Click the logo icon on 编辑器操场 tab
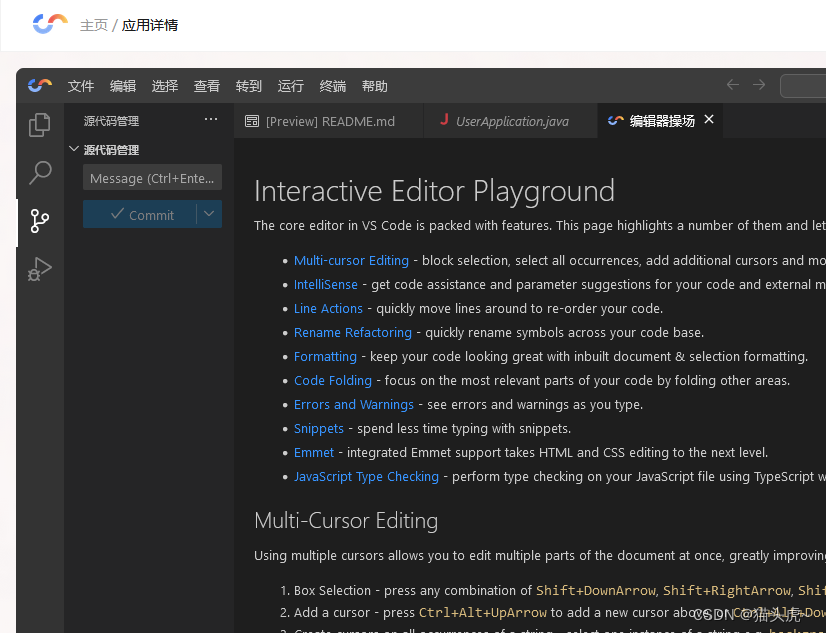The image size is (826, 633). point(616,121)
